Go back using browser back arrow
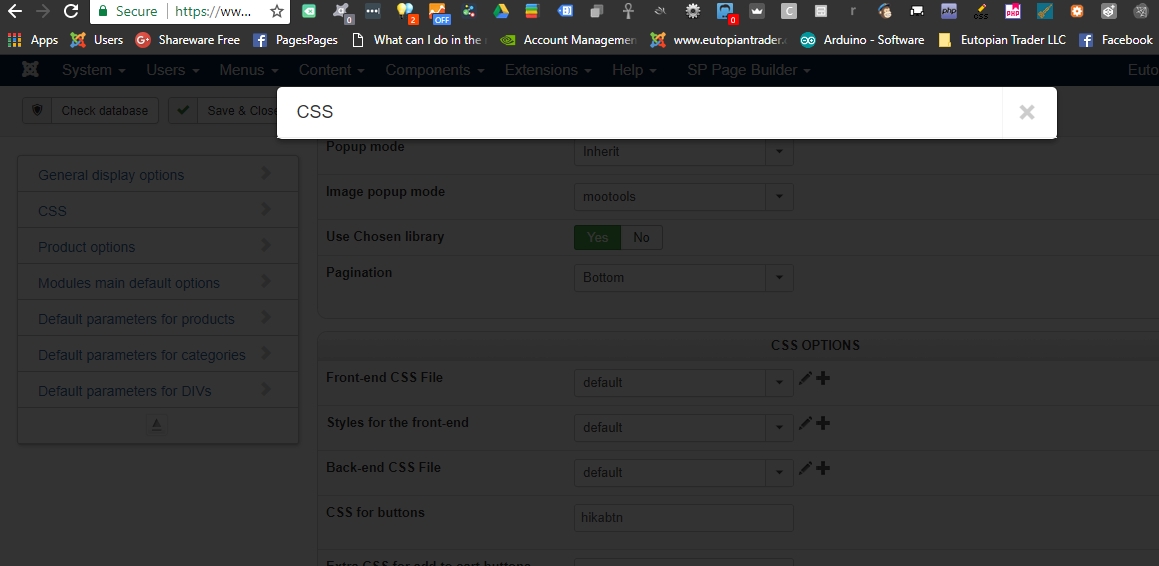Screen dimensions: 1159x566 [14, 11]
